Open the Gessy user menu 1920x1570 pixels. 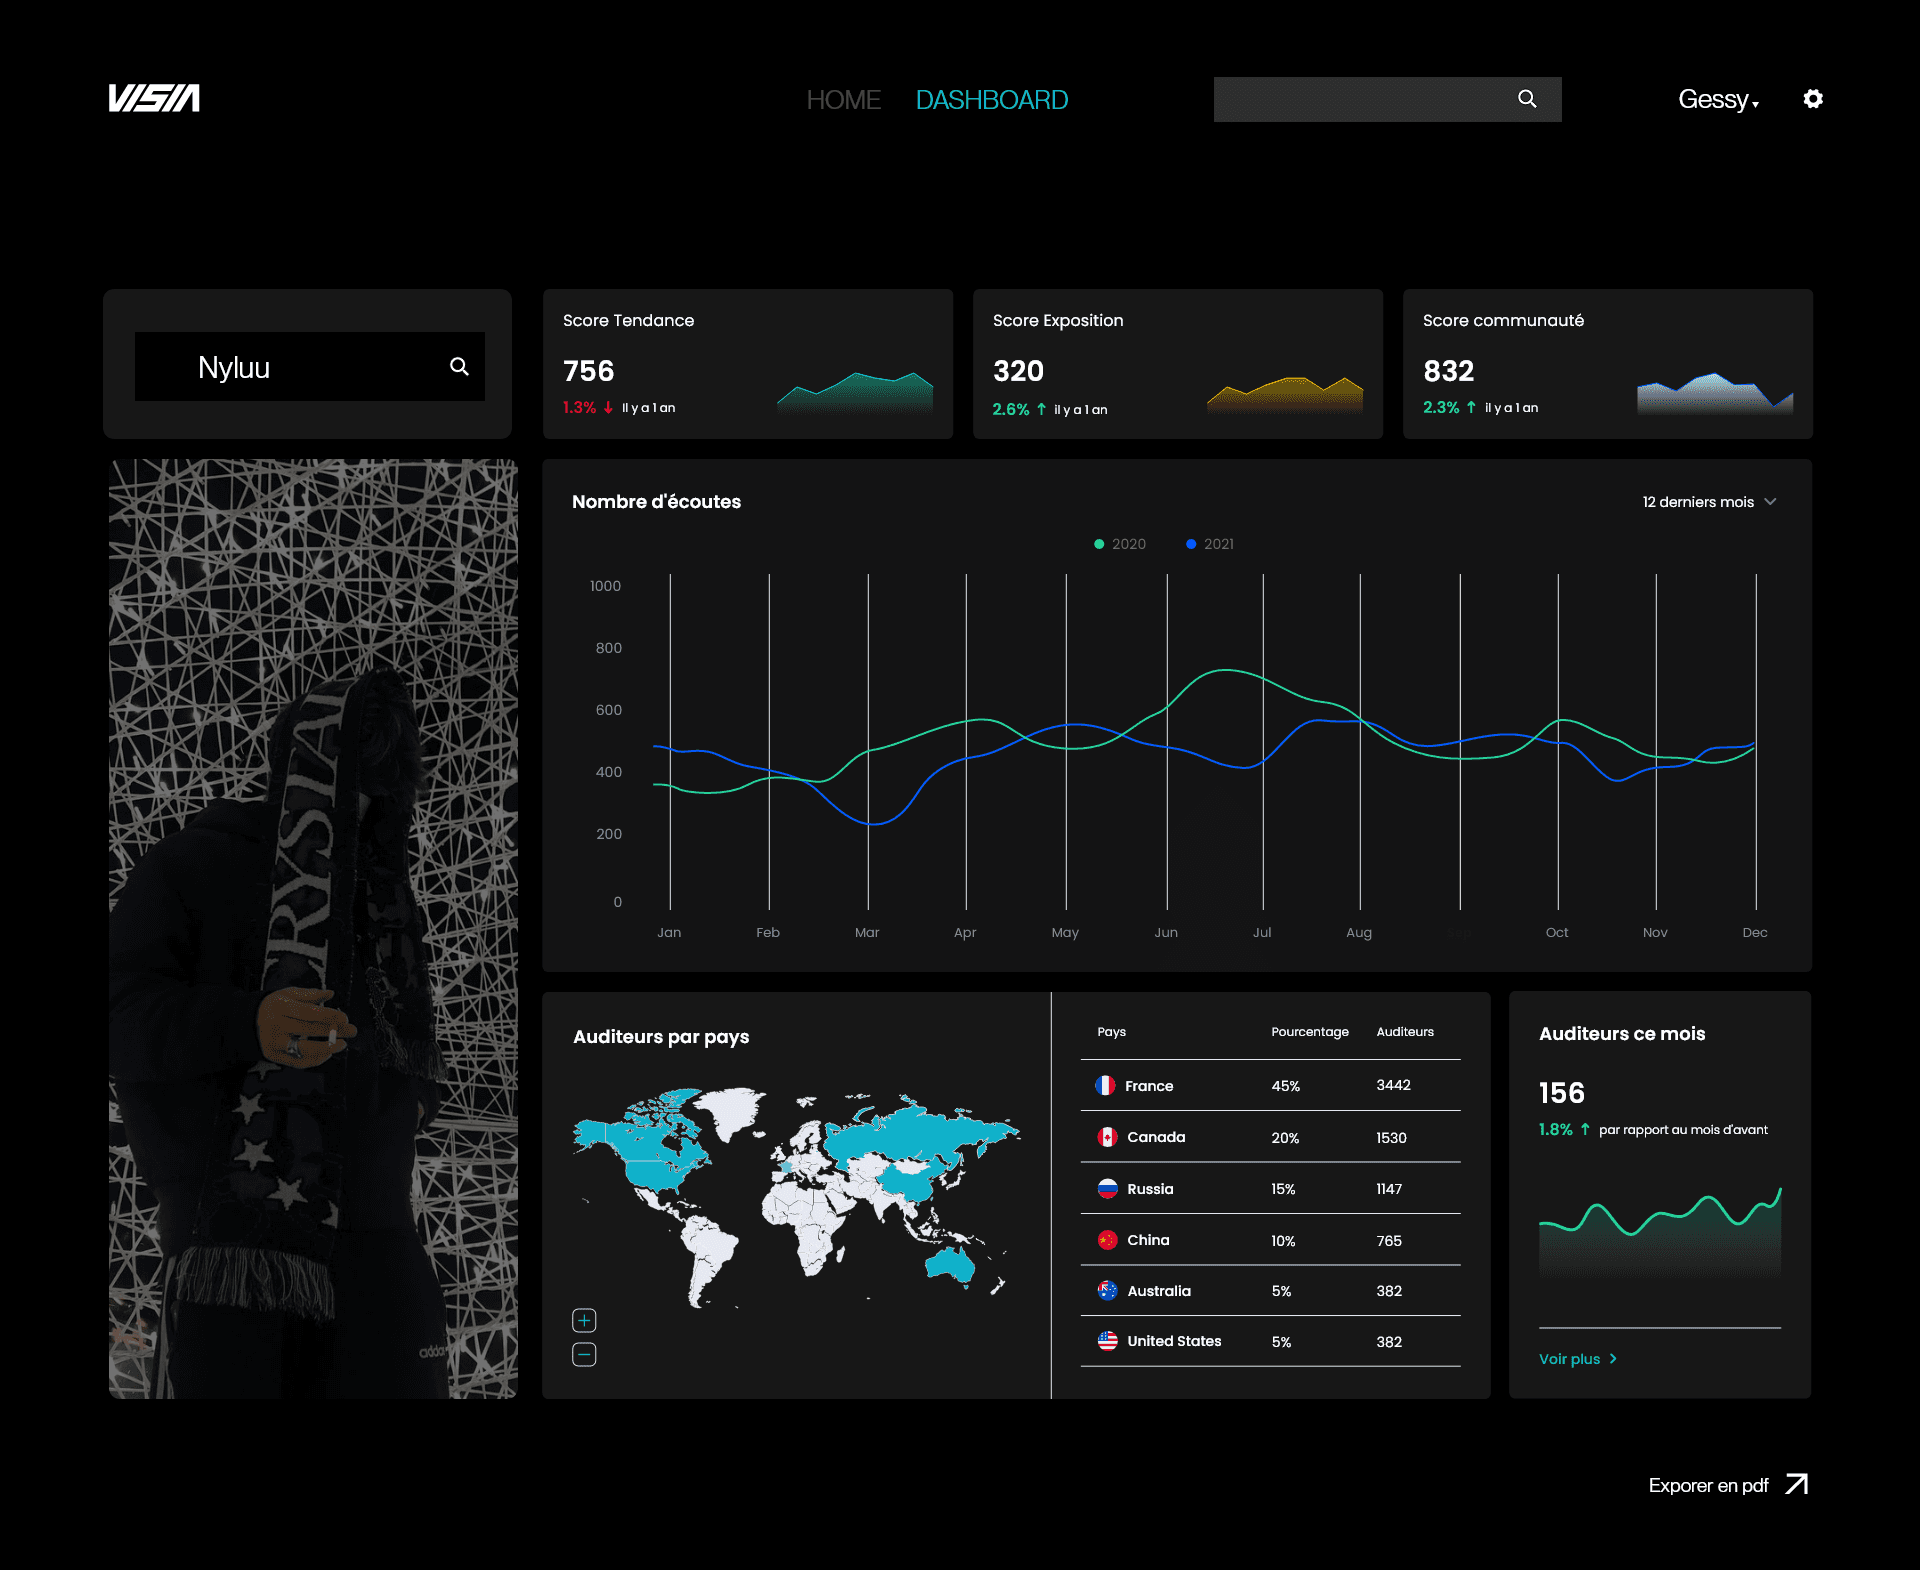[1717, 99]
